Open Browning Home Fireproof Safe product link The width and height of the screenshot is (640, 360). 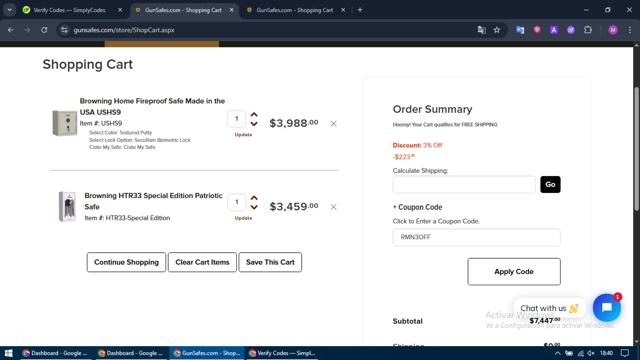tap(152, 106)
